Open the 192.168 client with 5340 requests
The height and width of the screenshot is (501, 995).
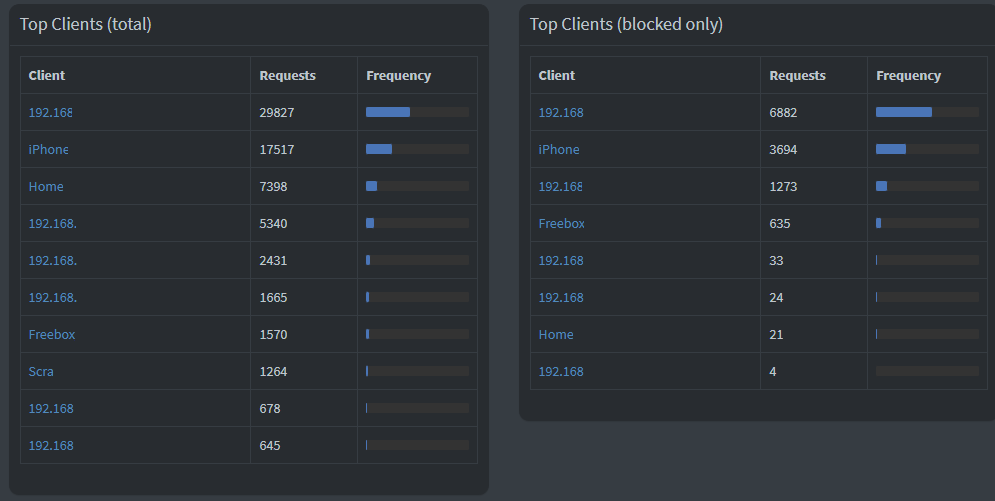click(53, 223)
